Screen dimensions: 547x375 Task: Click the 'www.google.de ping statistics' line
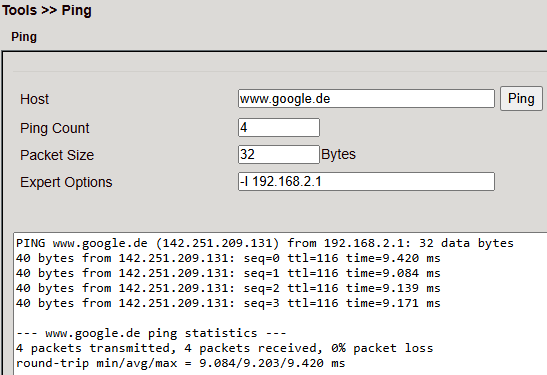pos(151,333)
